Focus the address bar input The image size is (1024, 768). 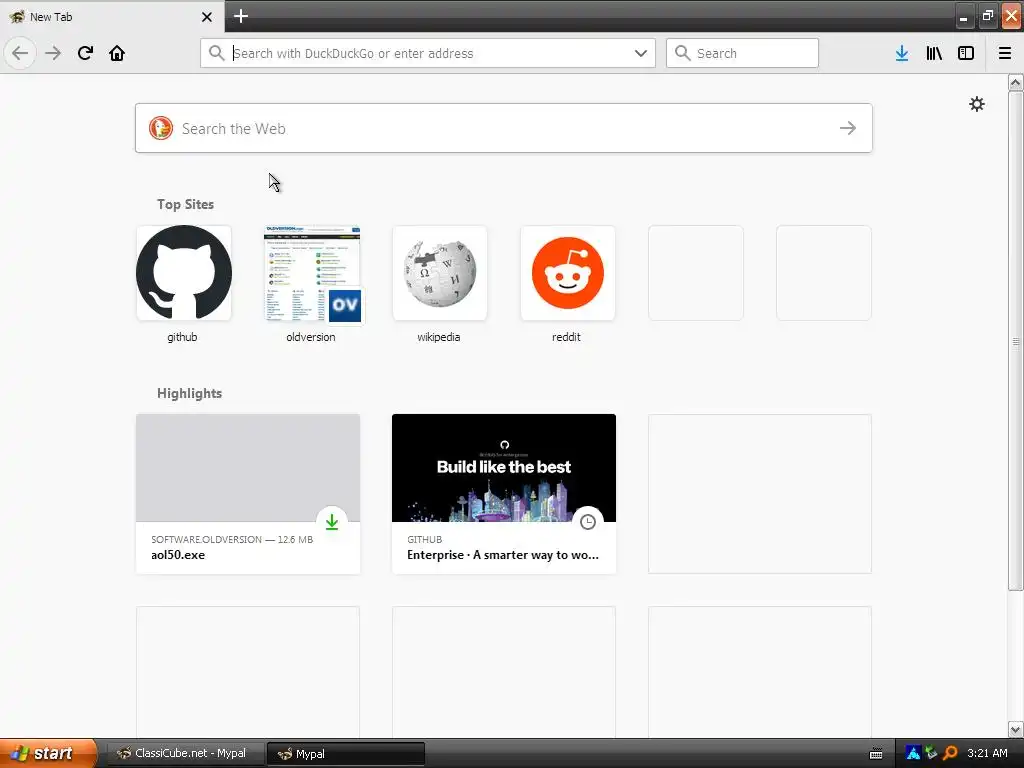(428, 53)
